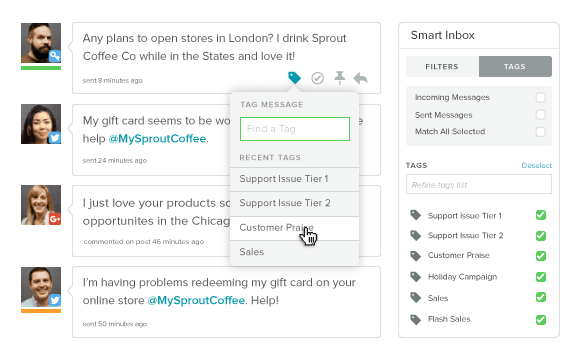Pin the London stores message

pyautogui.click(x=340, y=78)
